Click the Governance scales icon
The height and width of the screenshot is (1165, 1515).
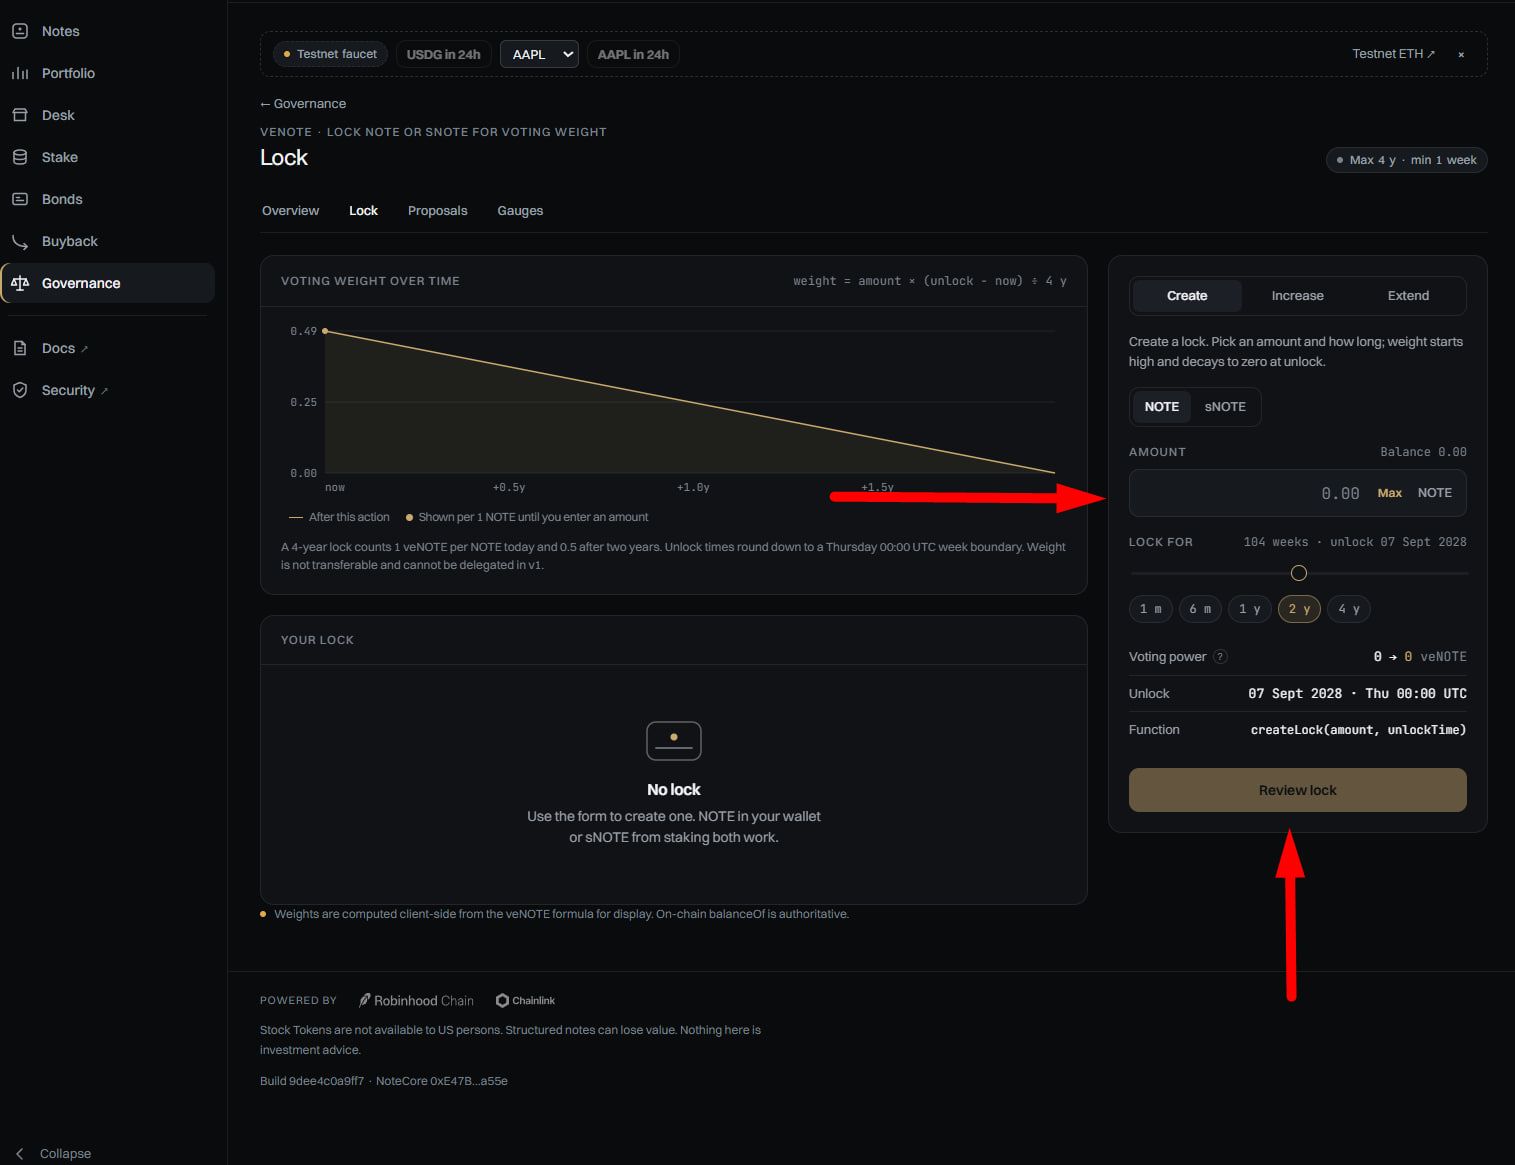20,283
